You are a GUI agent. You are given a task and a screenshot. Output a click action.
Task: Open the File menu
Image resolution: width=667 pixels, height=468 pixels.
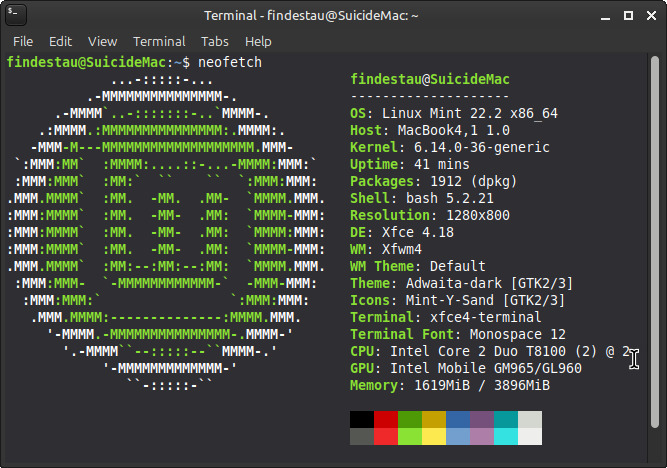coord(23,41)
